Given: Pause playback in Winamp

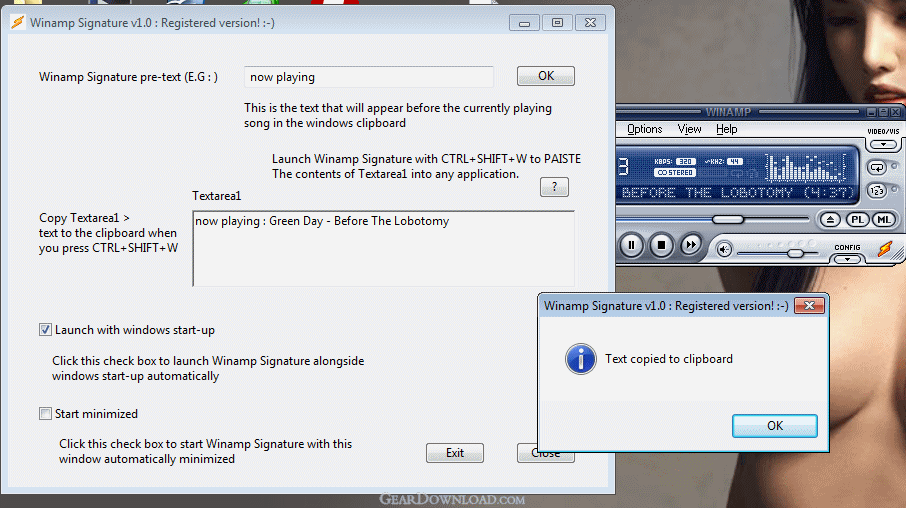Looking at the screenshot, I should (x=631, y=246).
